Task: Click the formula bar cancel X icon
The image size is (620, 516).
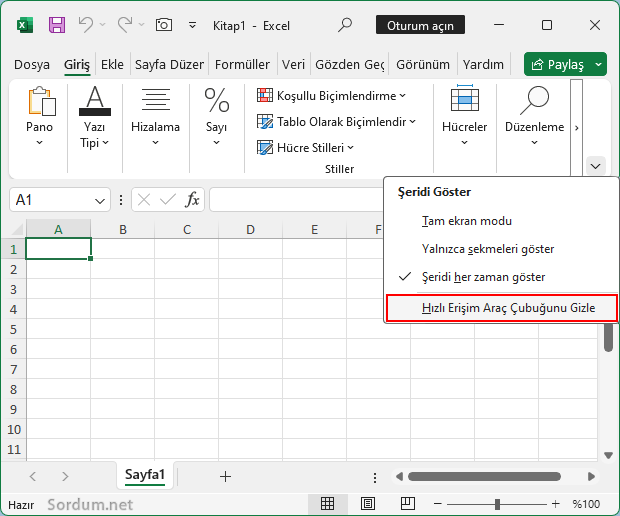Action: [144, 200]
